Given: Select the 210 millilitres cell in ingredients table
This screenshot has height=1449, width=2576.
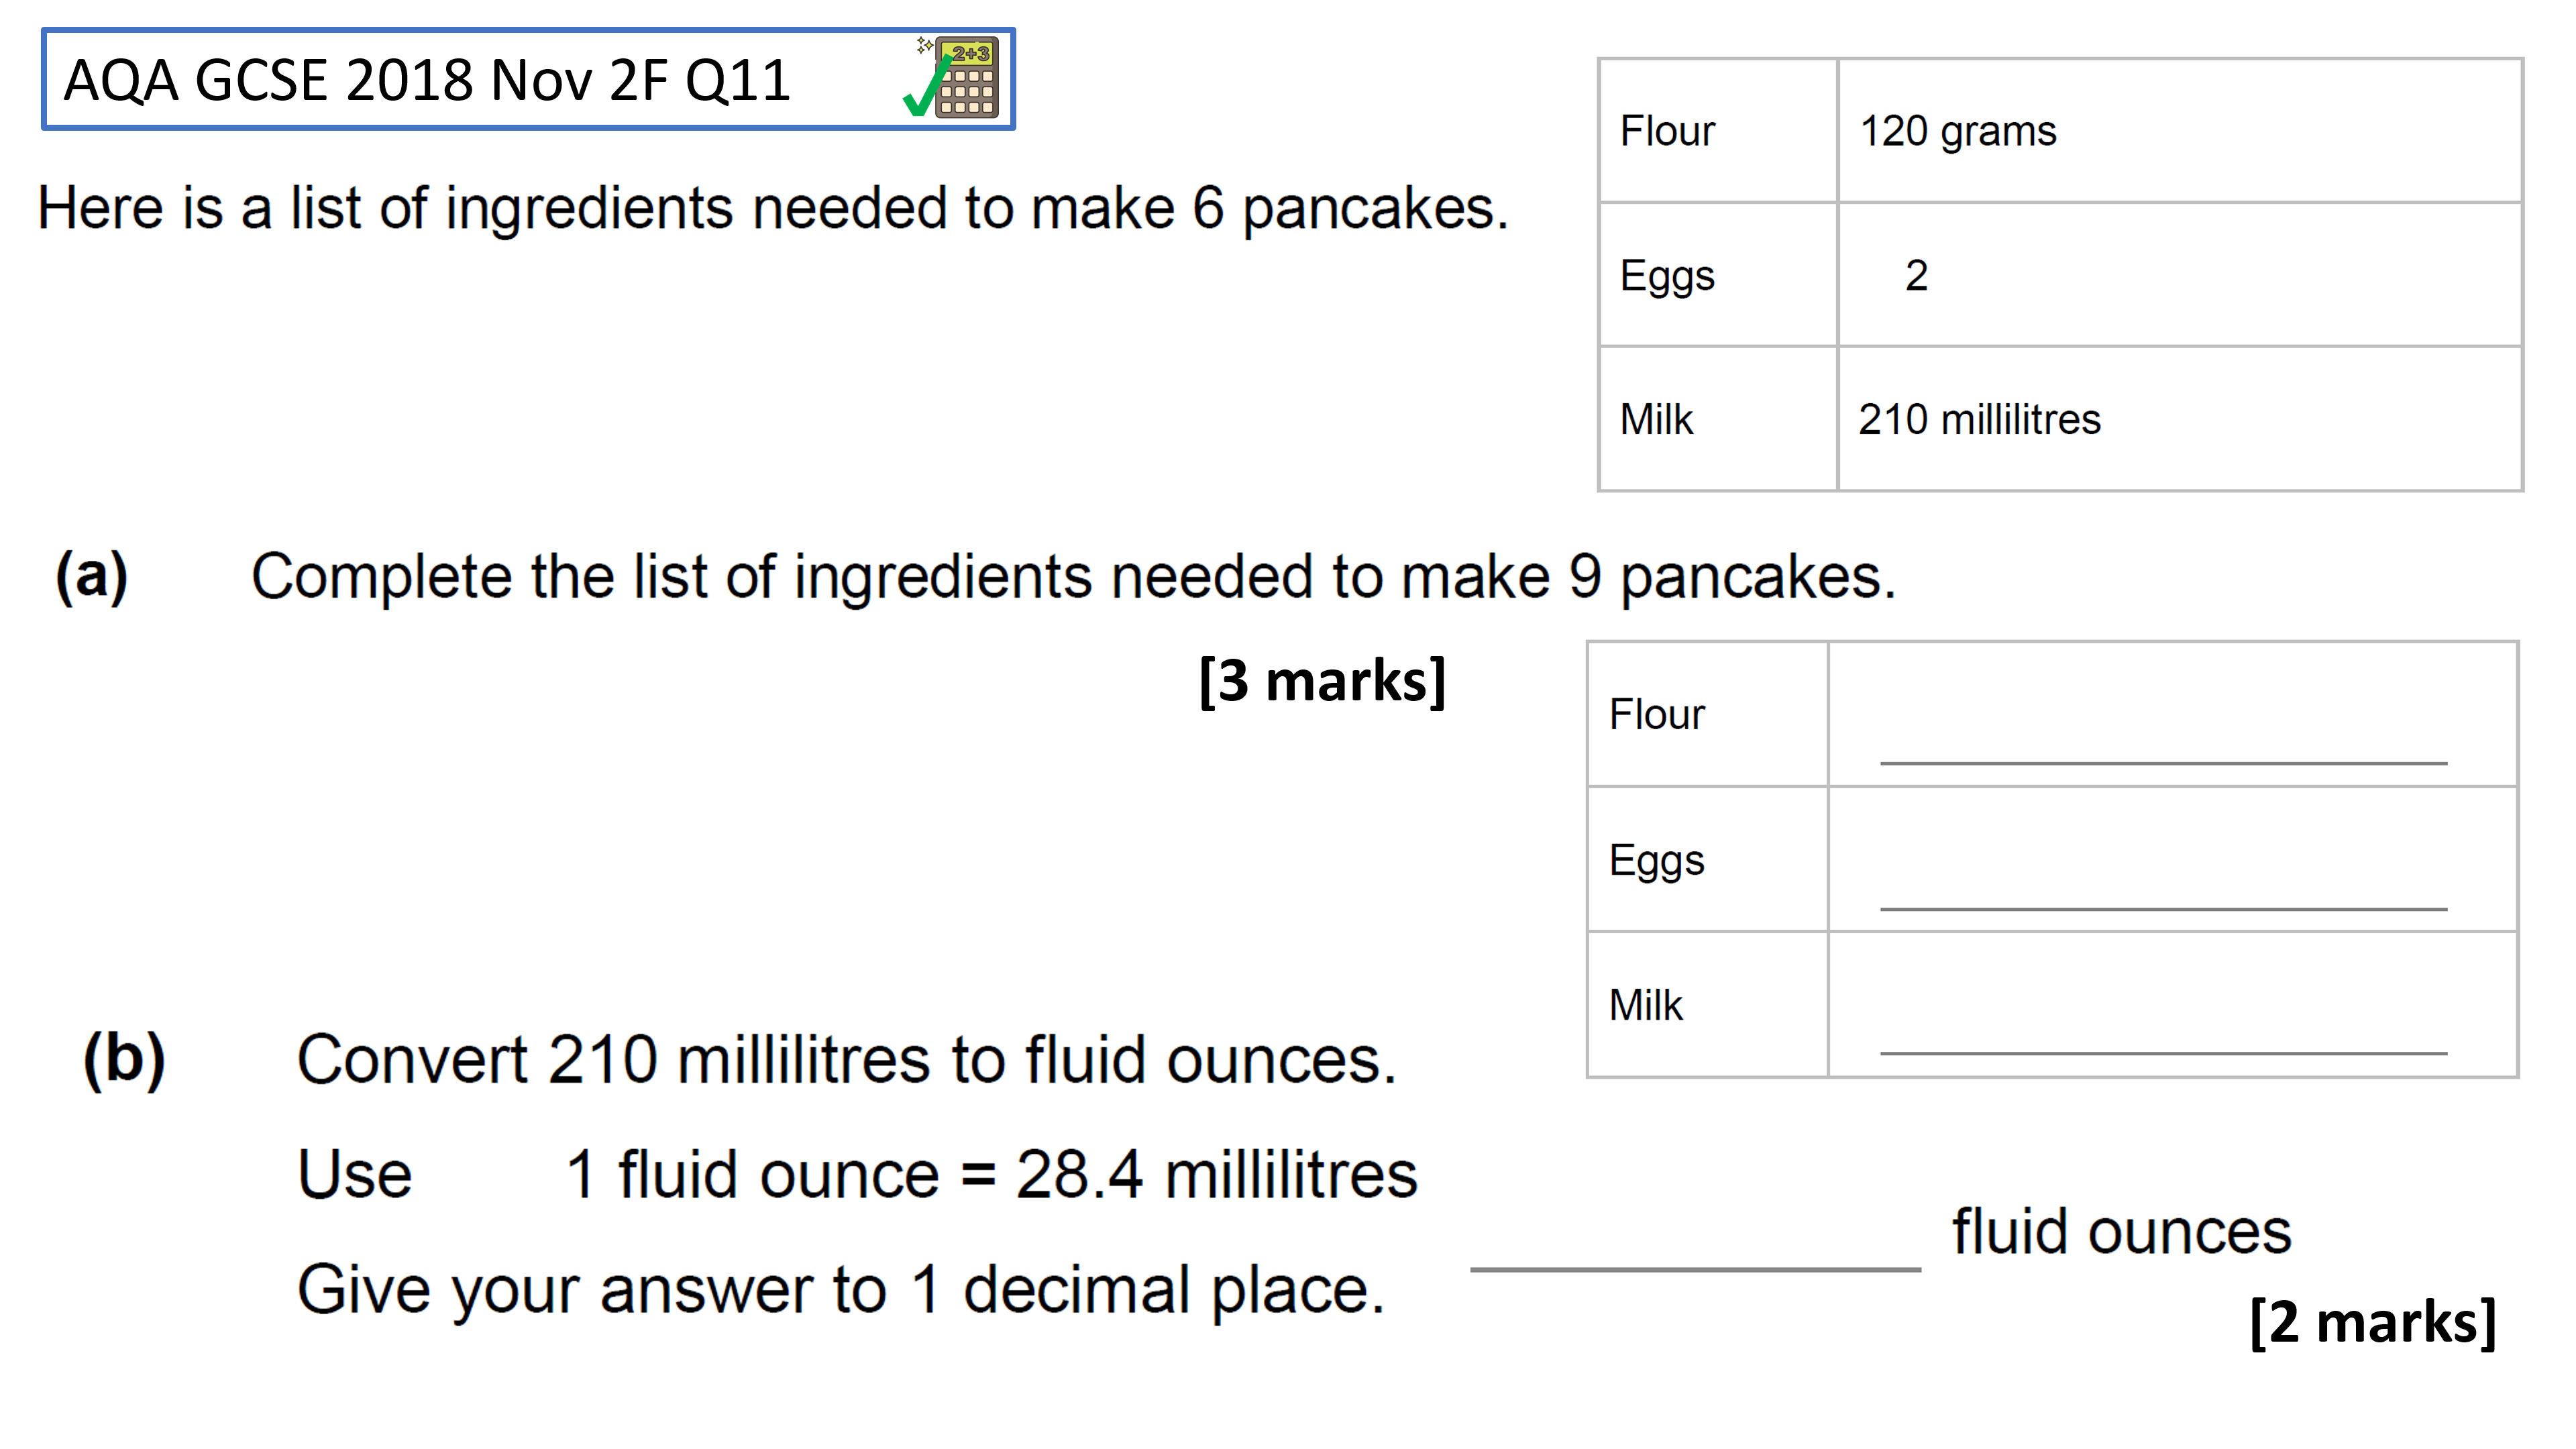Looking at the screenshot, I should tap(2180, 419).
